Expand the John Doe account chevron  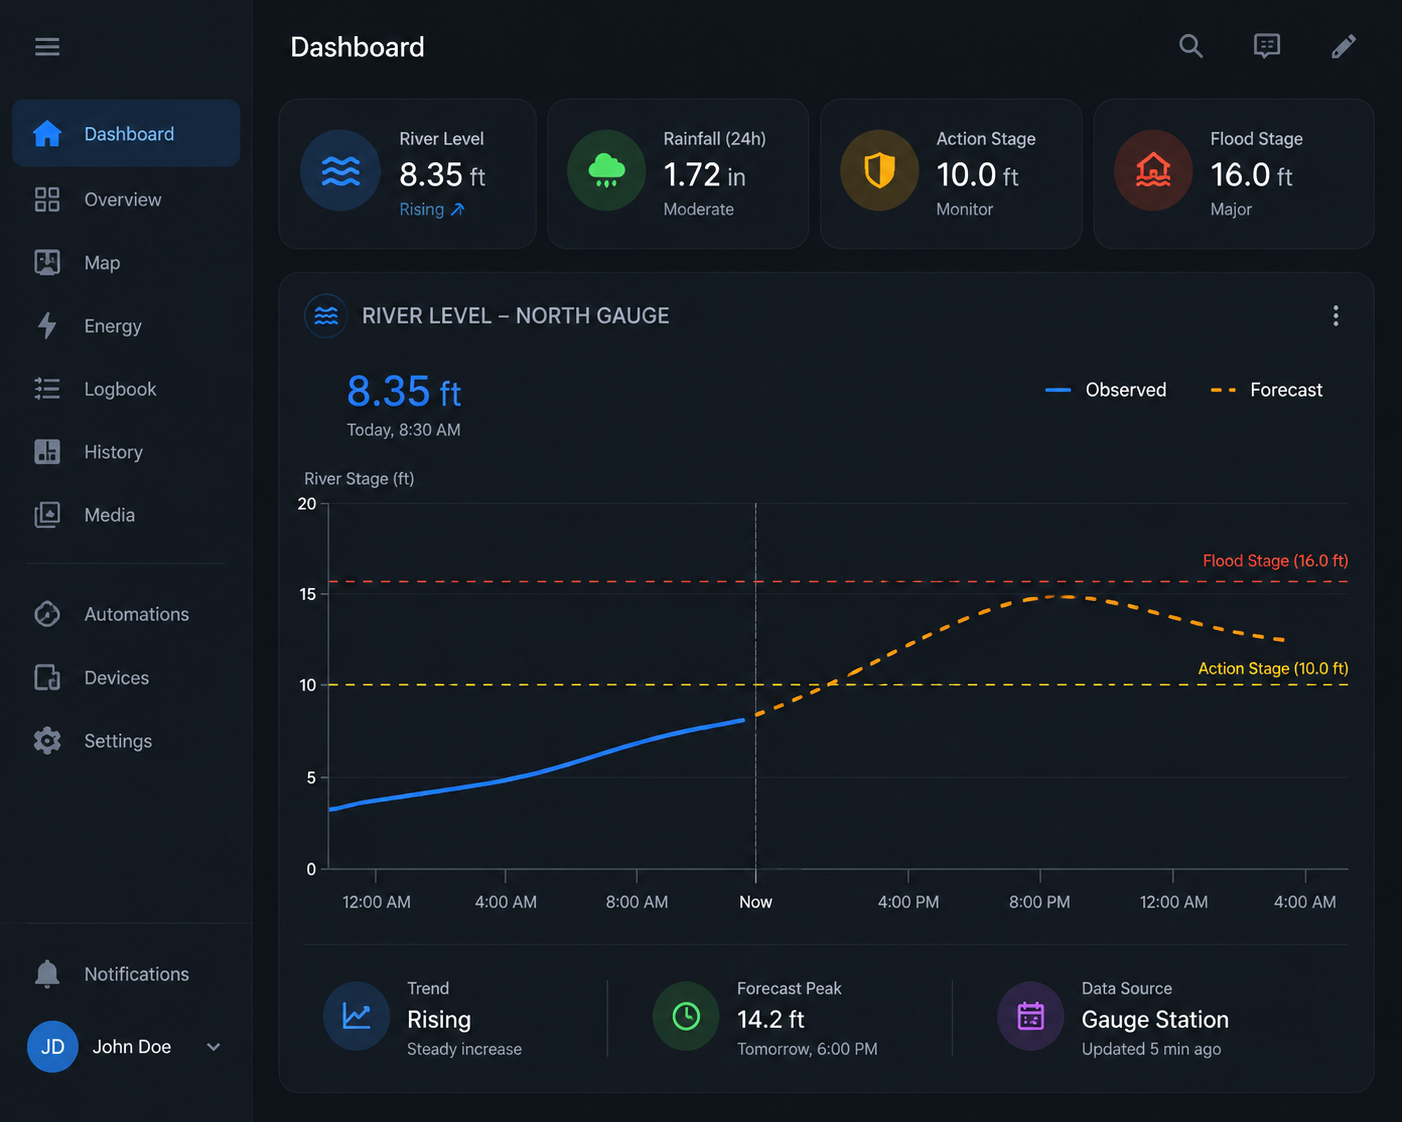point(213,1047)
